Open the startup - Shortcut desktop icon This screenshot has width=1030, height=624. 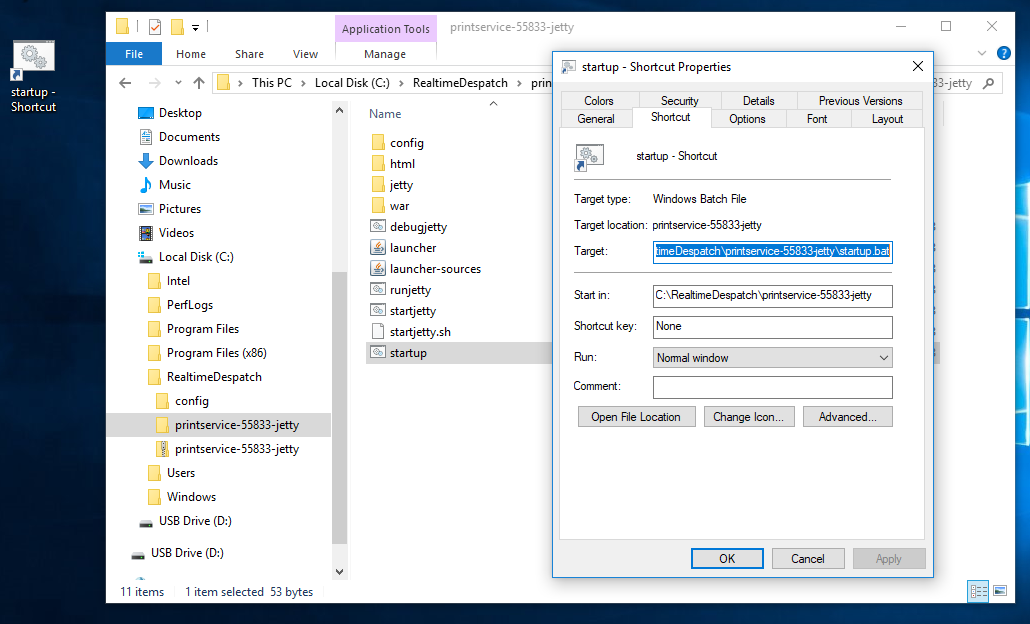click(x=33, y=55)
